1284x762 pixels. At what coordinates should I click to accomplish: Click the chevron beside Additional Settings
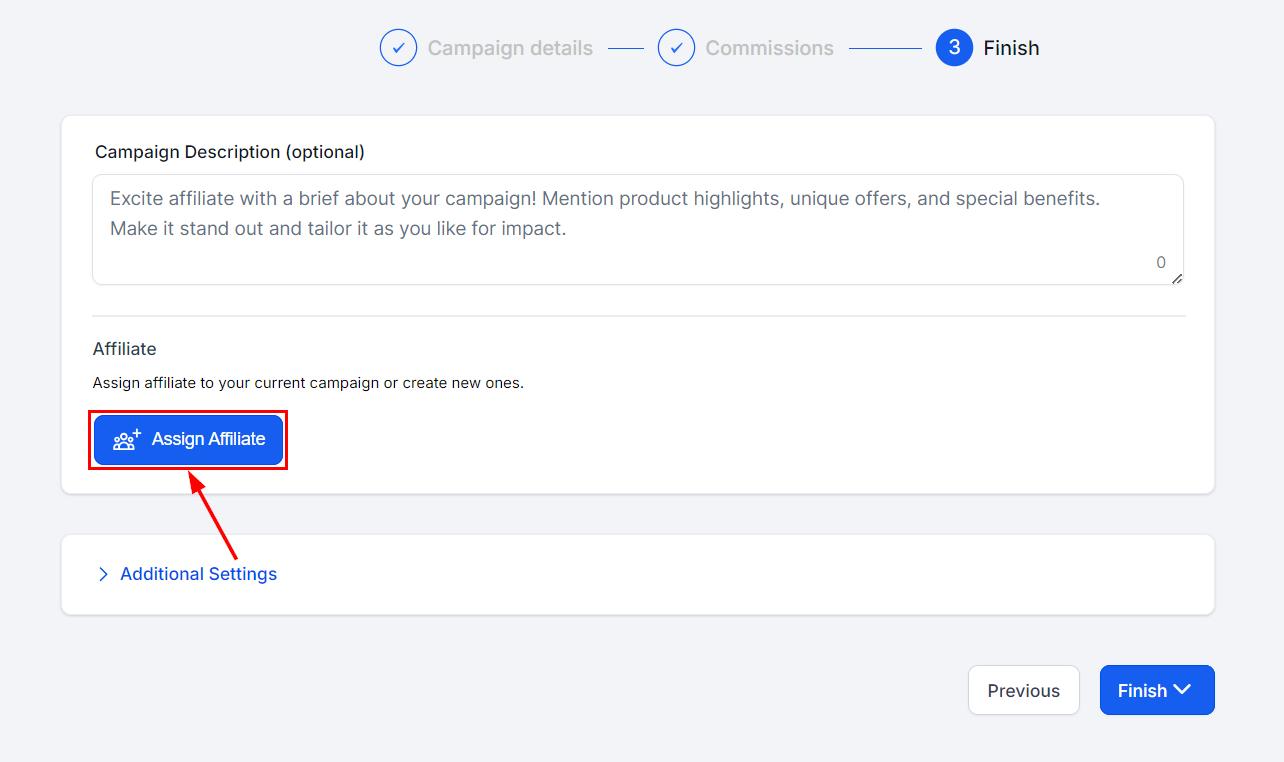pyautogui.click(x=103, y=574)
